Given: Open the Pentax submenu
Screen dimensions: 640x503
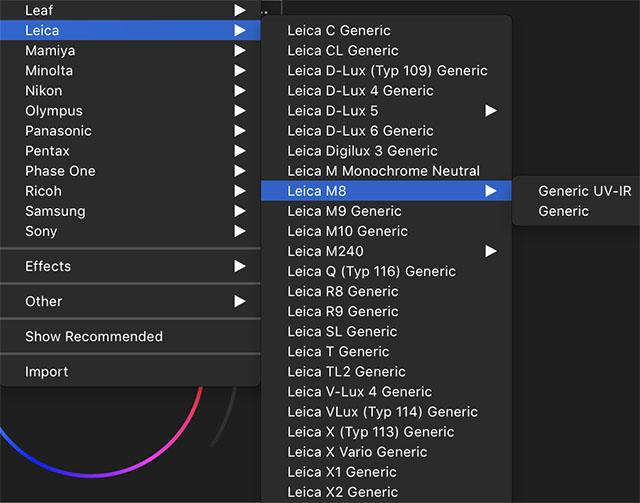Looking at the screenshot, I should pos(130,151).
